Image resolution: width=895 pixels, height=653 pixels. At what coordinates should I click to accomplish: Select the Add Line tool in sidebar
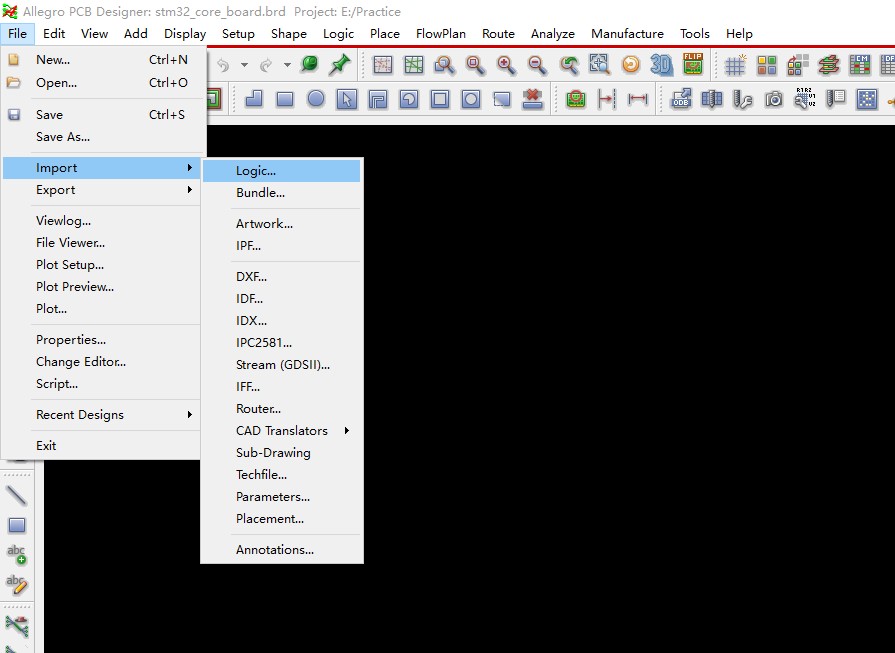[x=16, y=495]
